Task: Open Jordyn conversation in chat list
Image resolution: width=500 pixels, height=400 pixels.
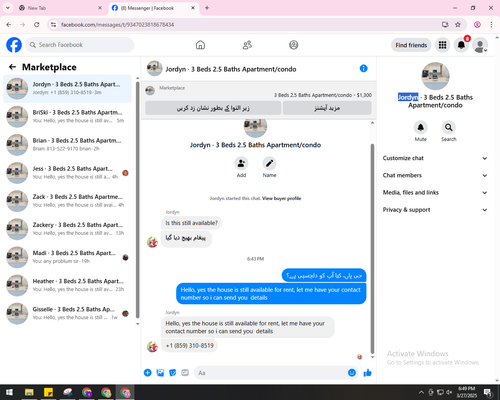Action: coord(67,88)
